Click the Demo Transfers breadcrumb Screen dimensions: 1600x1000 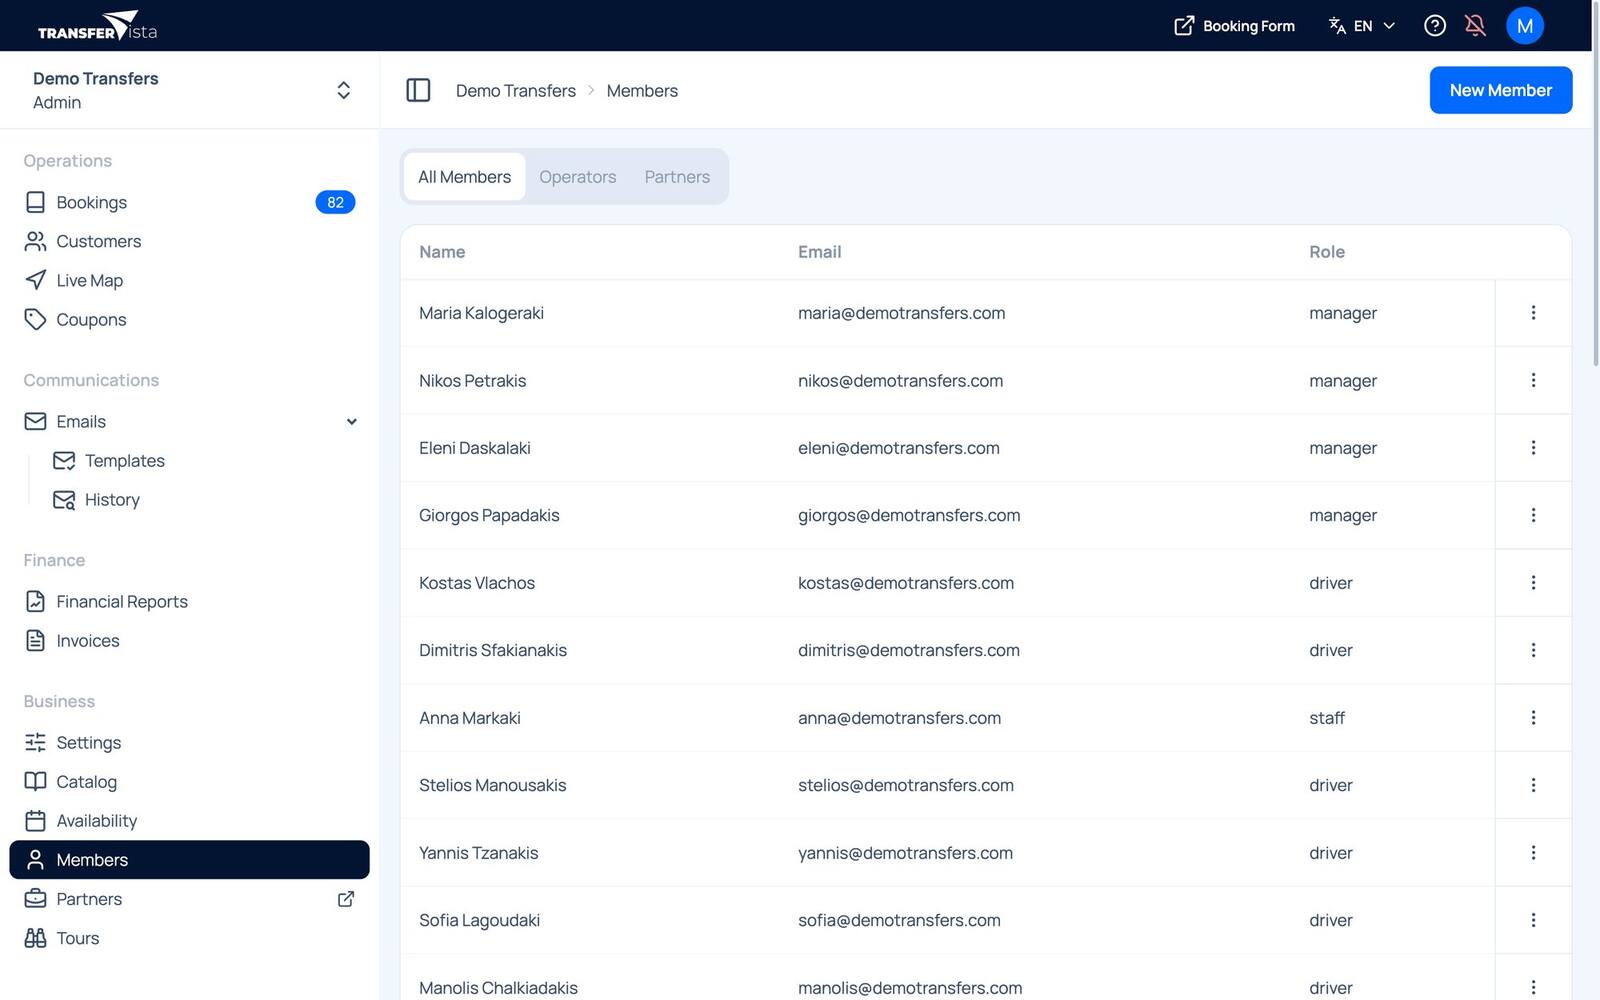(516, 91)
